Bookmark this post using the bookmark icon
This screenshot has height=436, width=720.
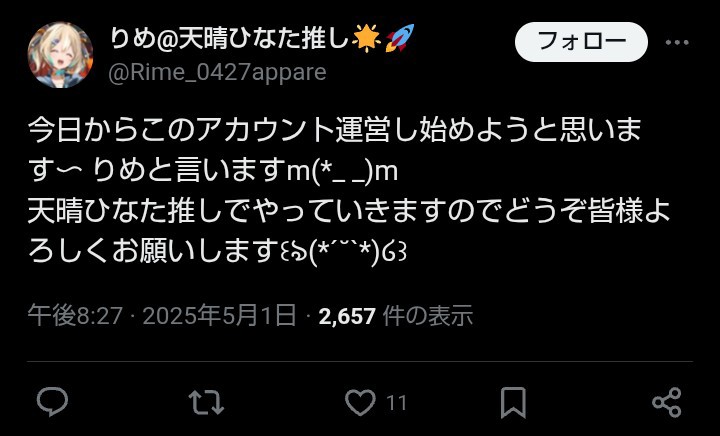pos(513,403)
